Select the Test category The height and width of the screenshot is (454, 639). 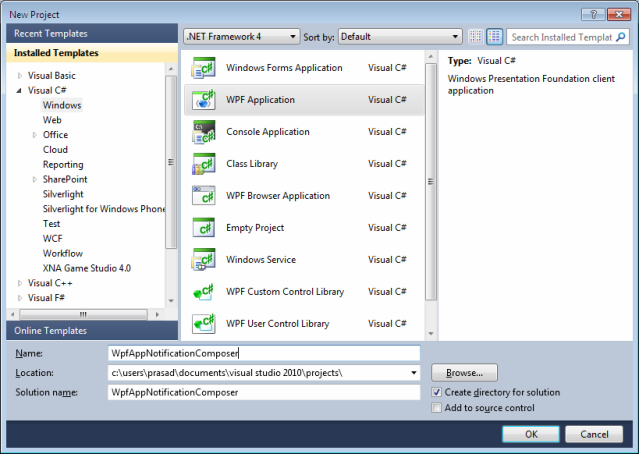tap(51, 224)
